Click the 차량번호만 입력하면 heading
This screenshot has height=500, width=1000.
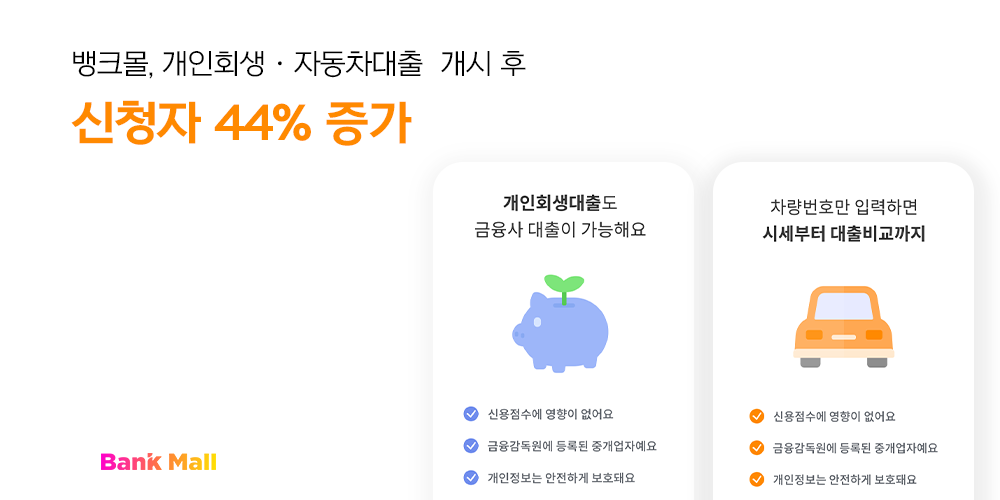(x=844, y=207)
